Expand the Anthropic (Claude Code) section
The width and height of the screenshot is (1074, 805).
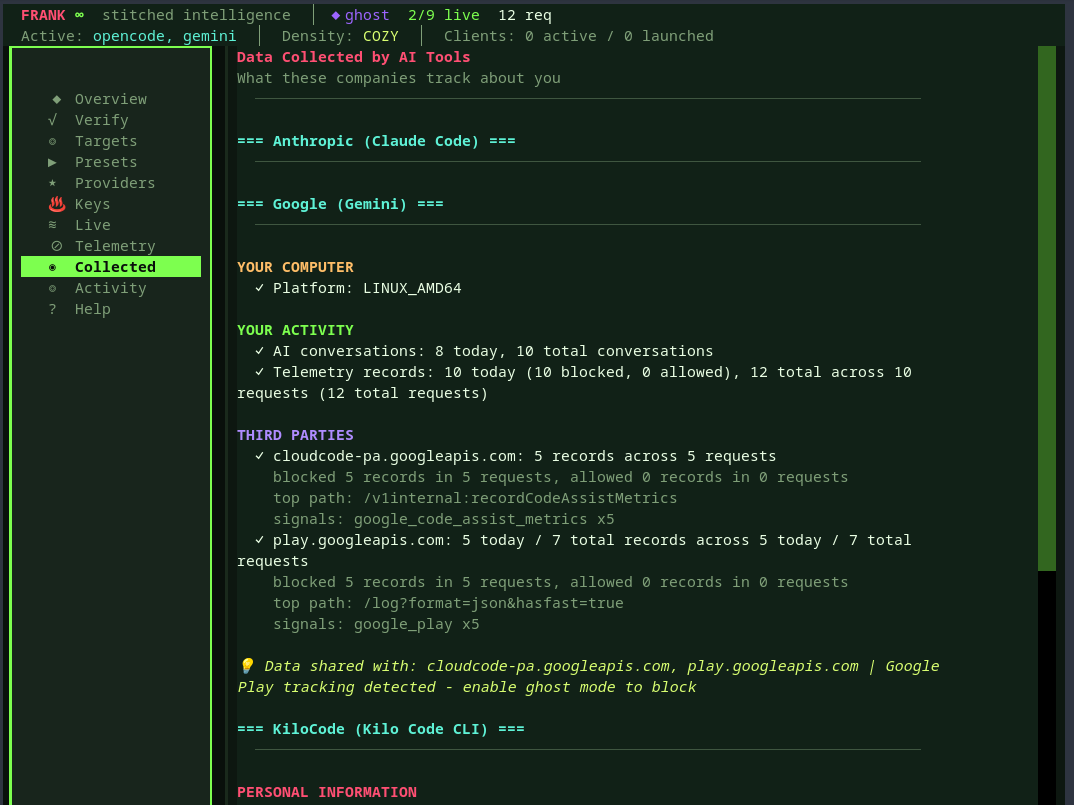coord(376,141)
